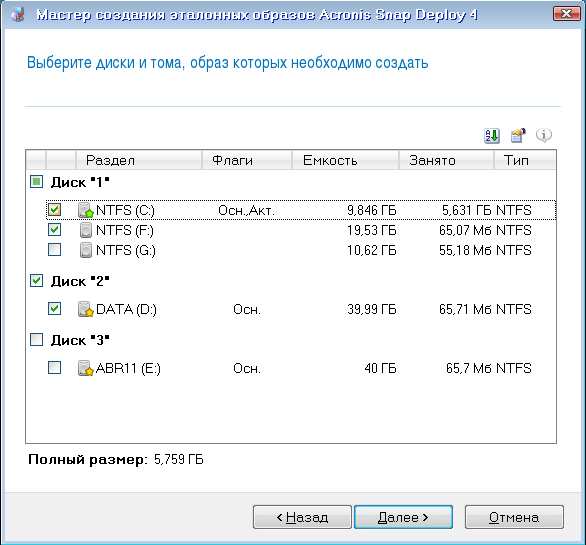Uncheck the Диск "2" checkbox
This screenshot has height=545, width=586.
(x=36, y=280)
